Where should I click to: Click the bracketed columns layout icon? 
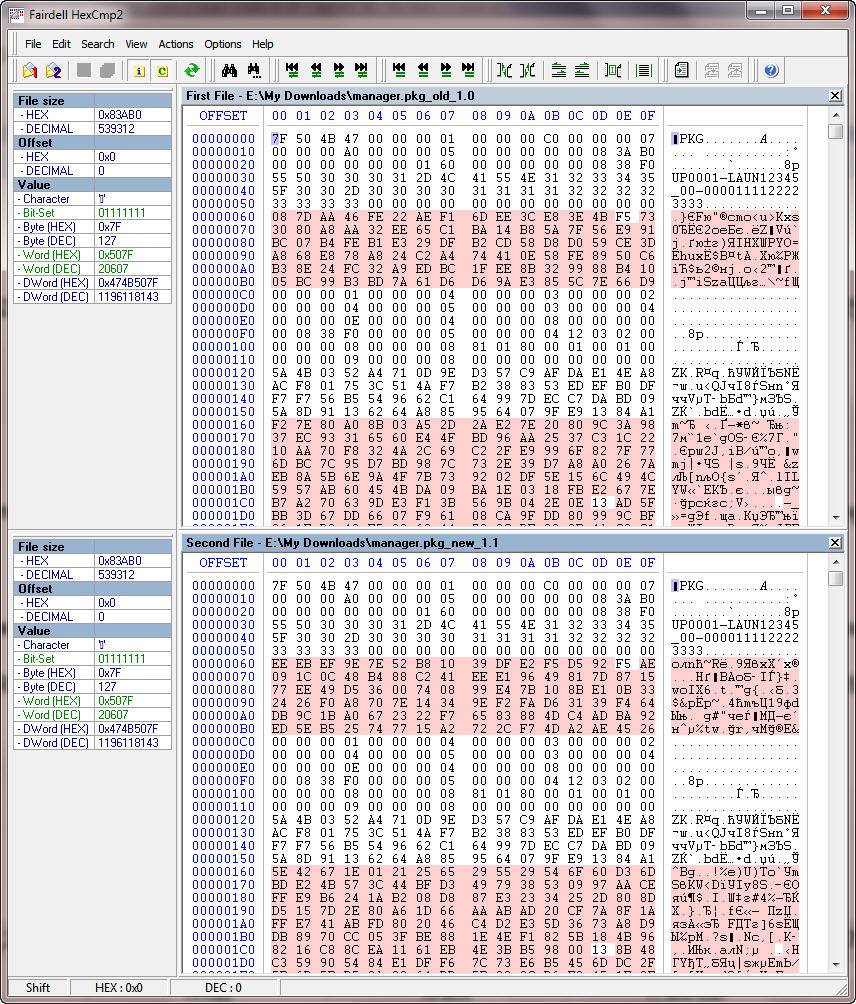click(x=613, y=70)
